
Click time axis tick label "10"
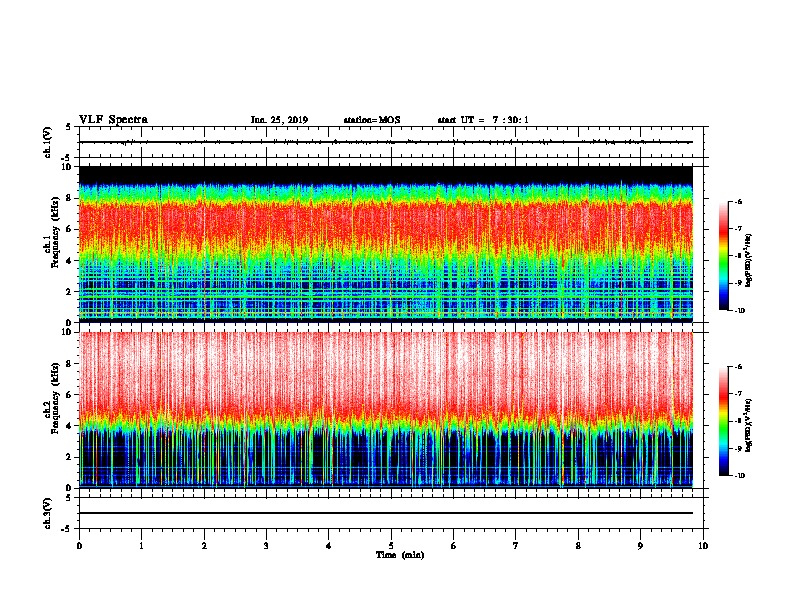pyautogui.click(x=703, y=546)
